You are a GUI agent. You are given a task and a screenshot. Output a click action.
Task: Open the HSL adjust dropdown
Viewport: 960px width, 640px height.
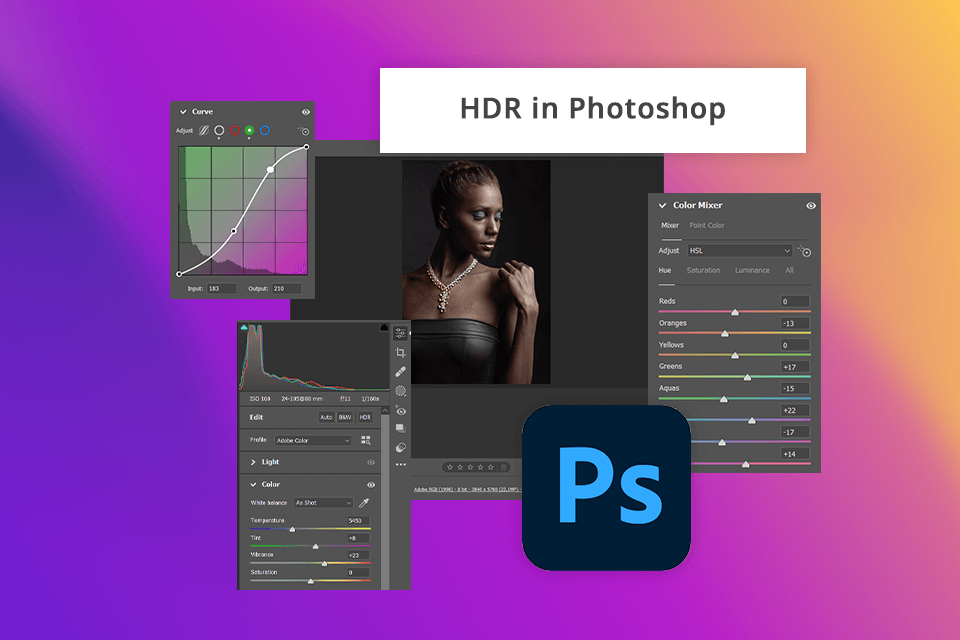[x=740, y=251]
